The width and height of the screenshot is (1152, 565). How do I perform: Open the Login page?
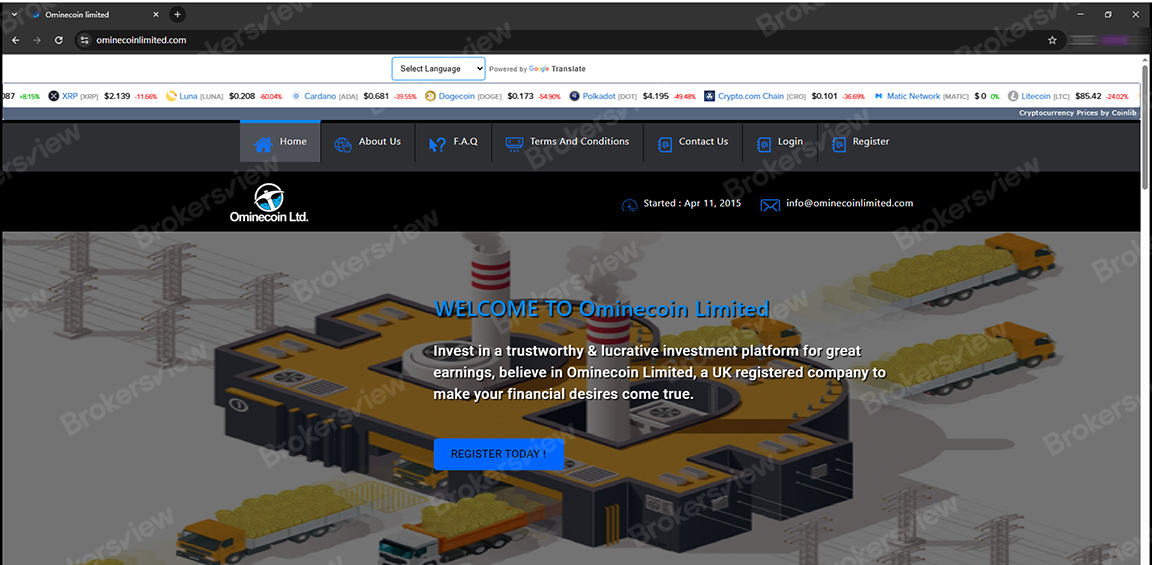(790, 141)
